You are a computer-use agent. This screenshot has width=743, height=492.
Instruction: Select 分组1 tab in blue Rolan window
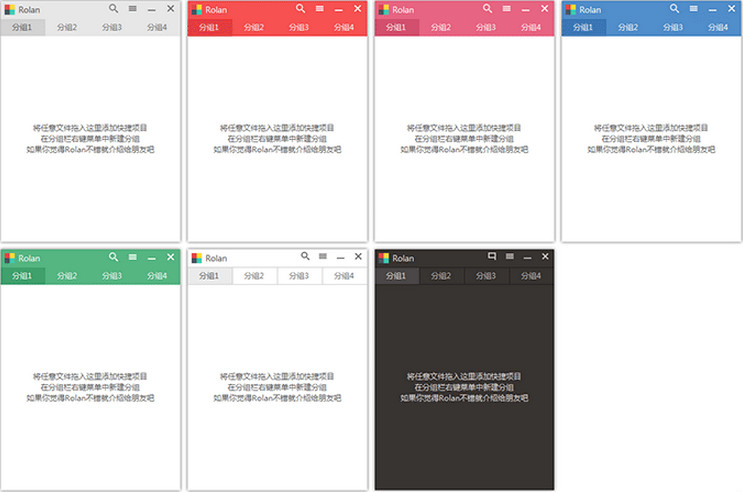coord(583,27)
